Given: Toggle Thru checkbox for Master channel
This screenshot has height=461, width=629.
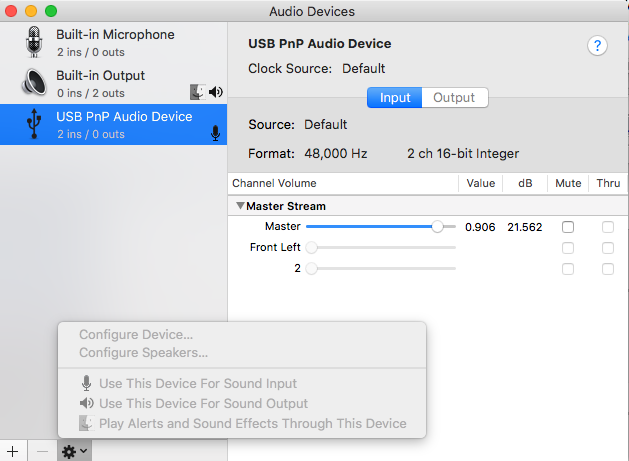Looking at the screenshot, I should click(608, 227).
